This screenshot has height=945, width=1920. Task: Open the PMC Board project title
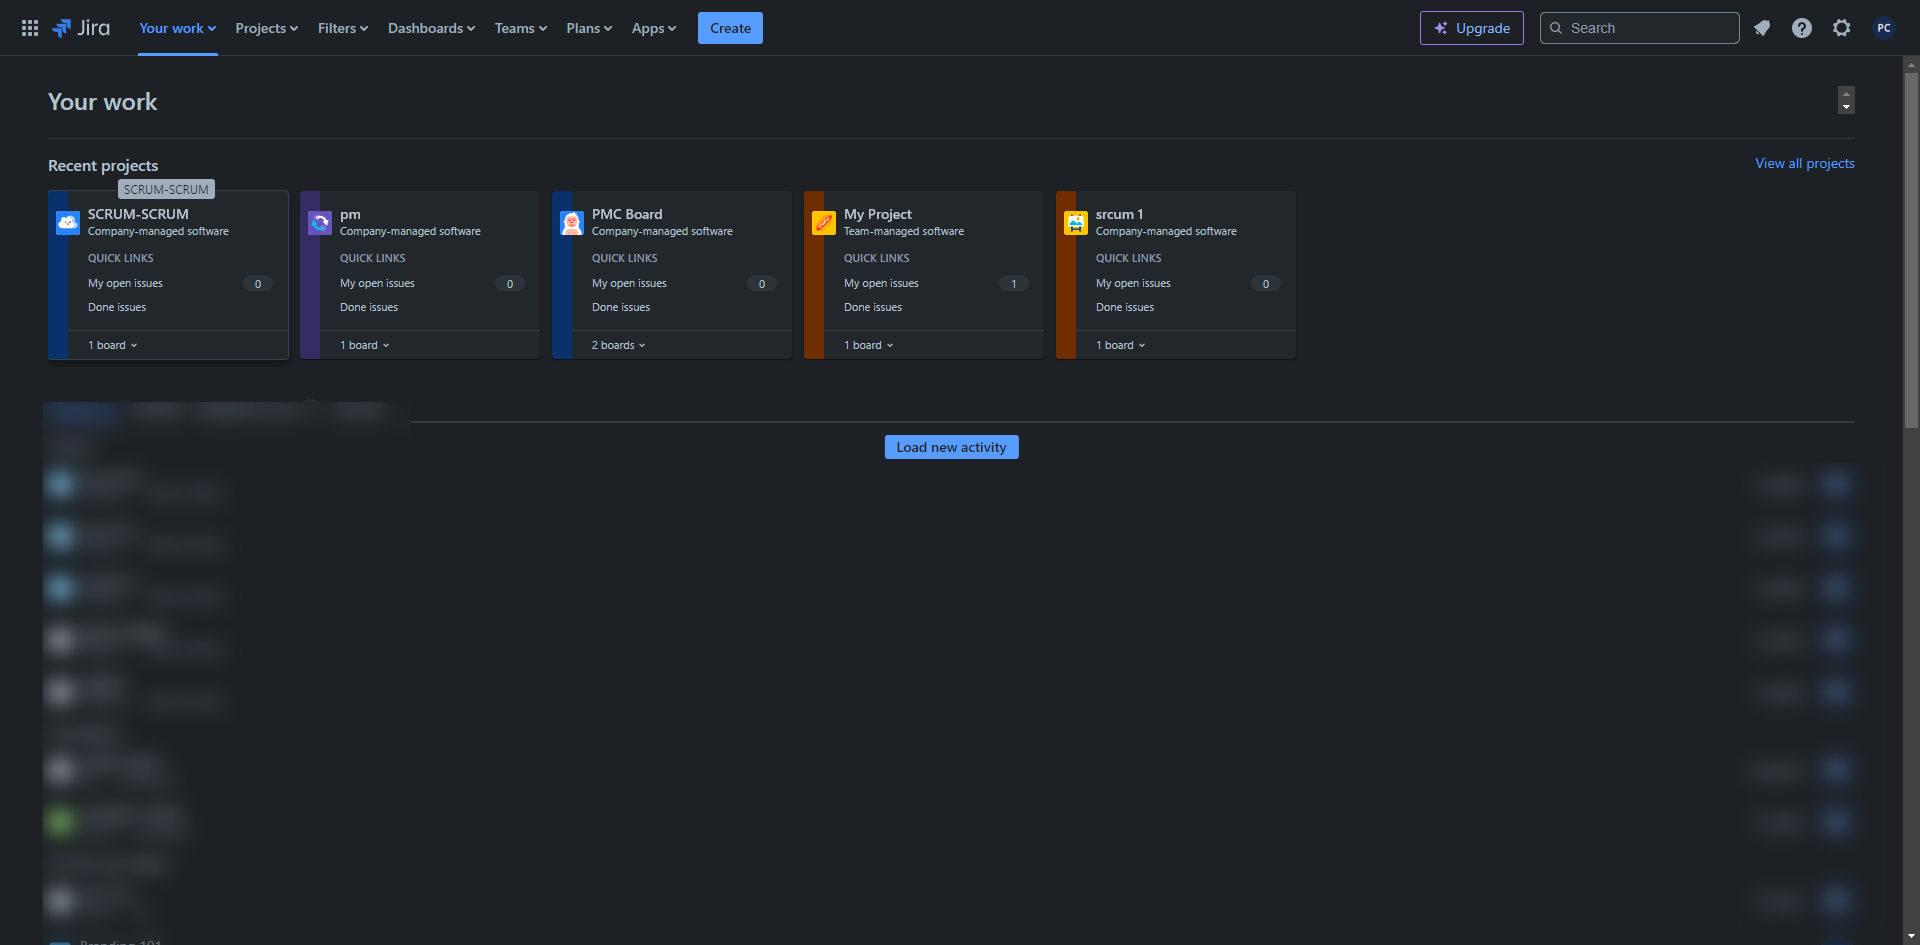(x=627, y=214)
